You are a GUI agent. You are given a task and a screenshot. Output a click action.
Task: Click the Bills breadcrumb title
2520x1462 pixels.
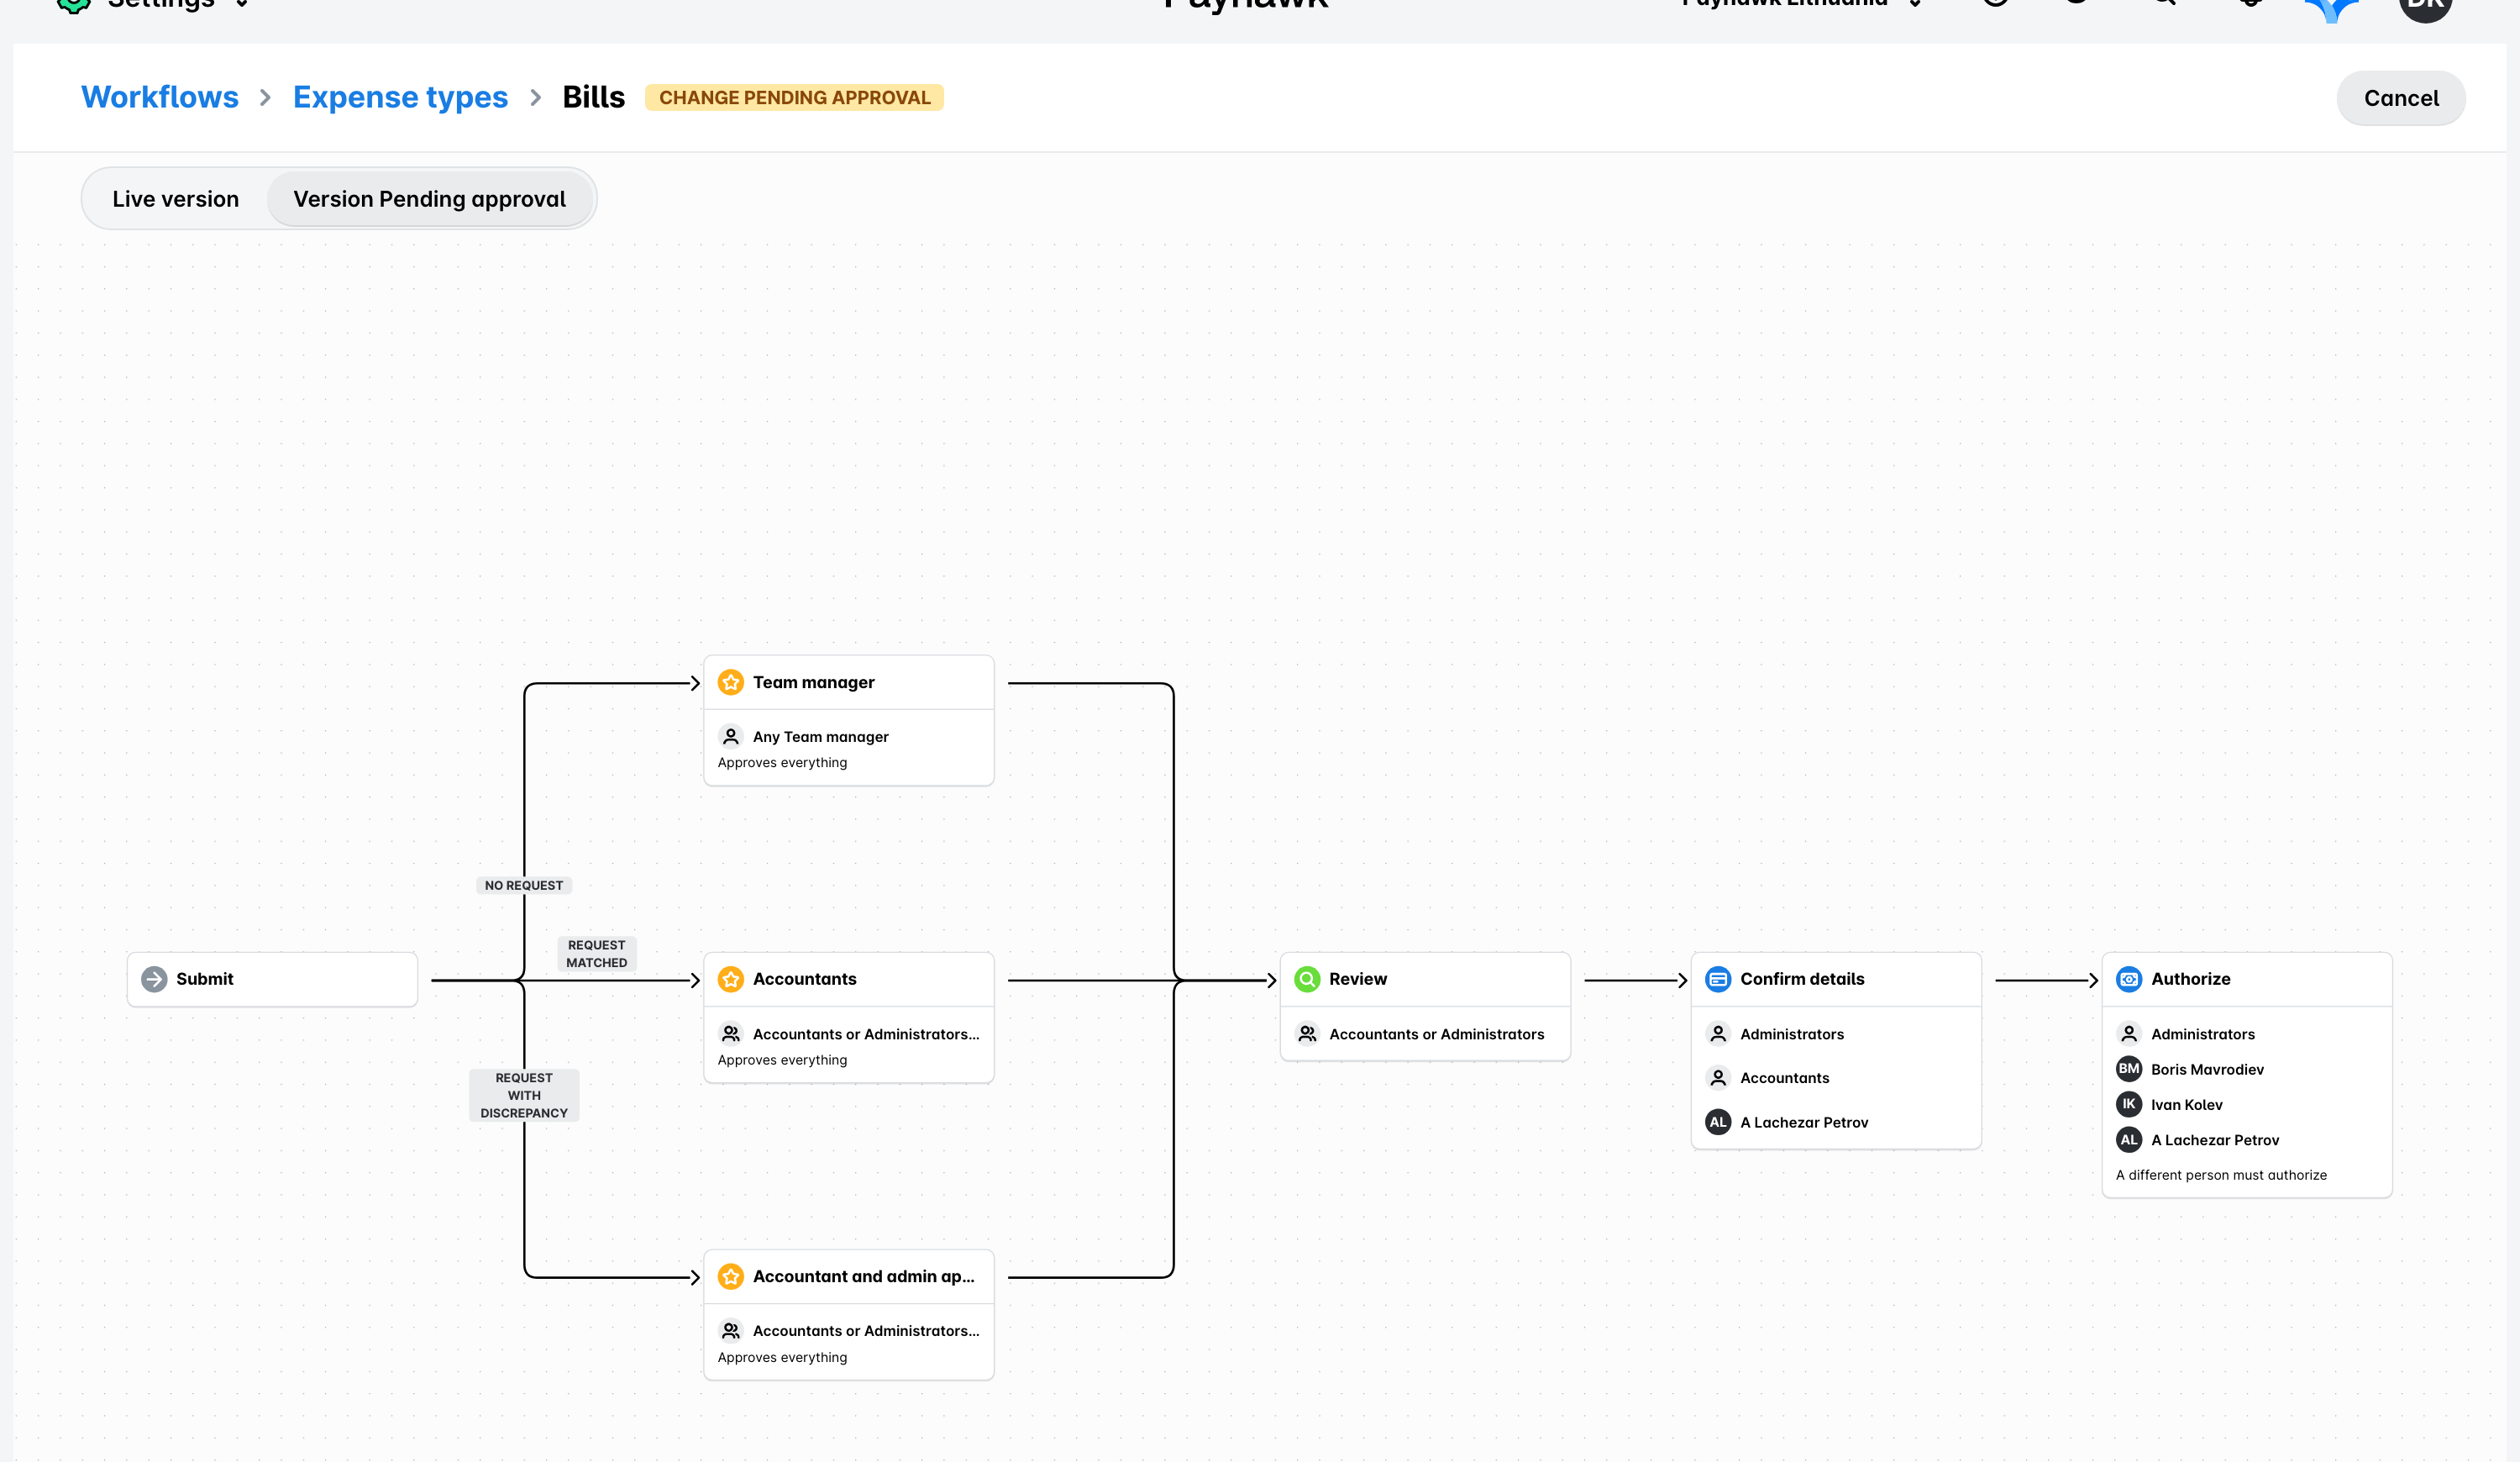[593, 97]
